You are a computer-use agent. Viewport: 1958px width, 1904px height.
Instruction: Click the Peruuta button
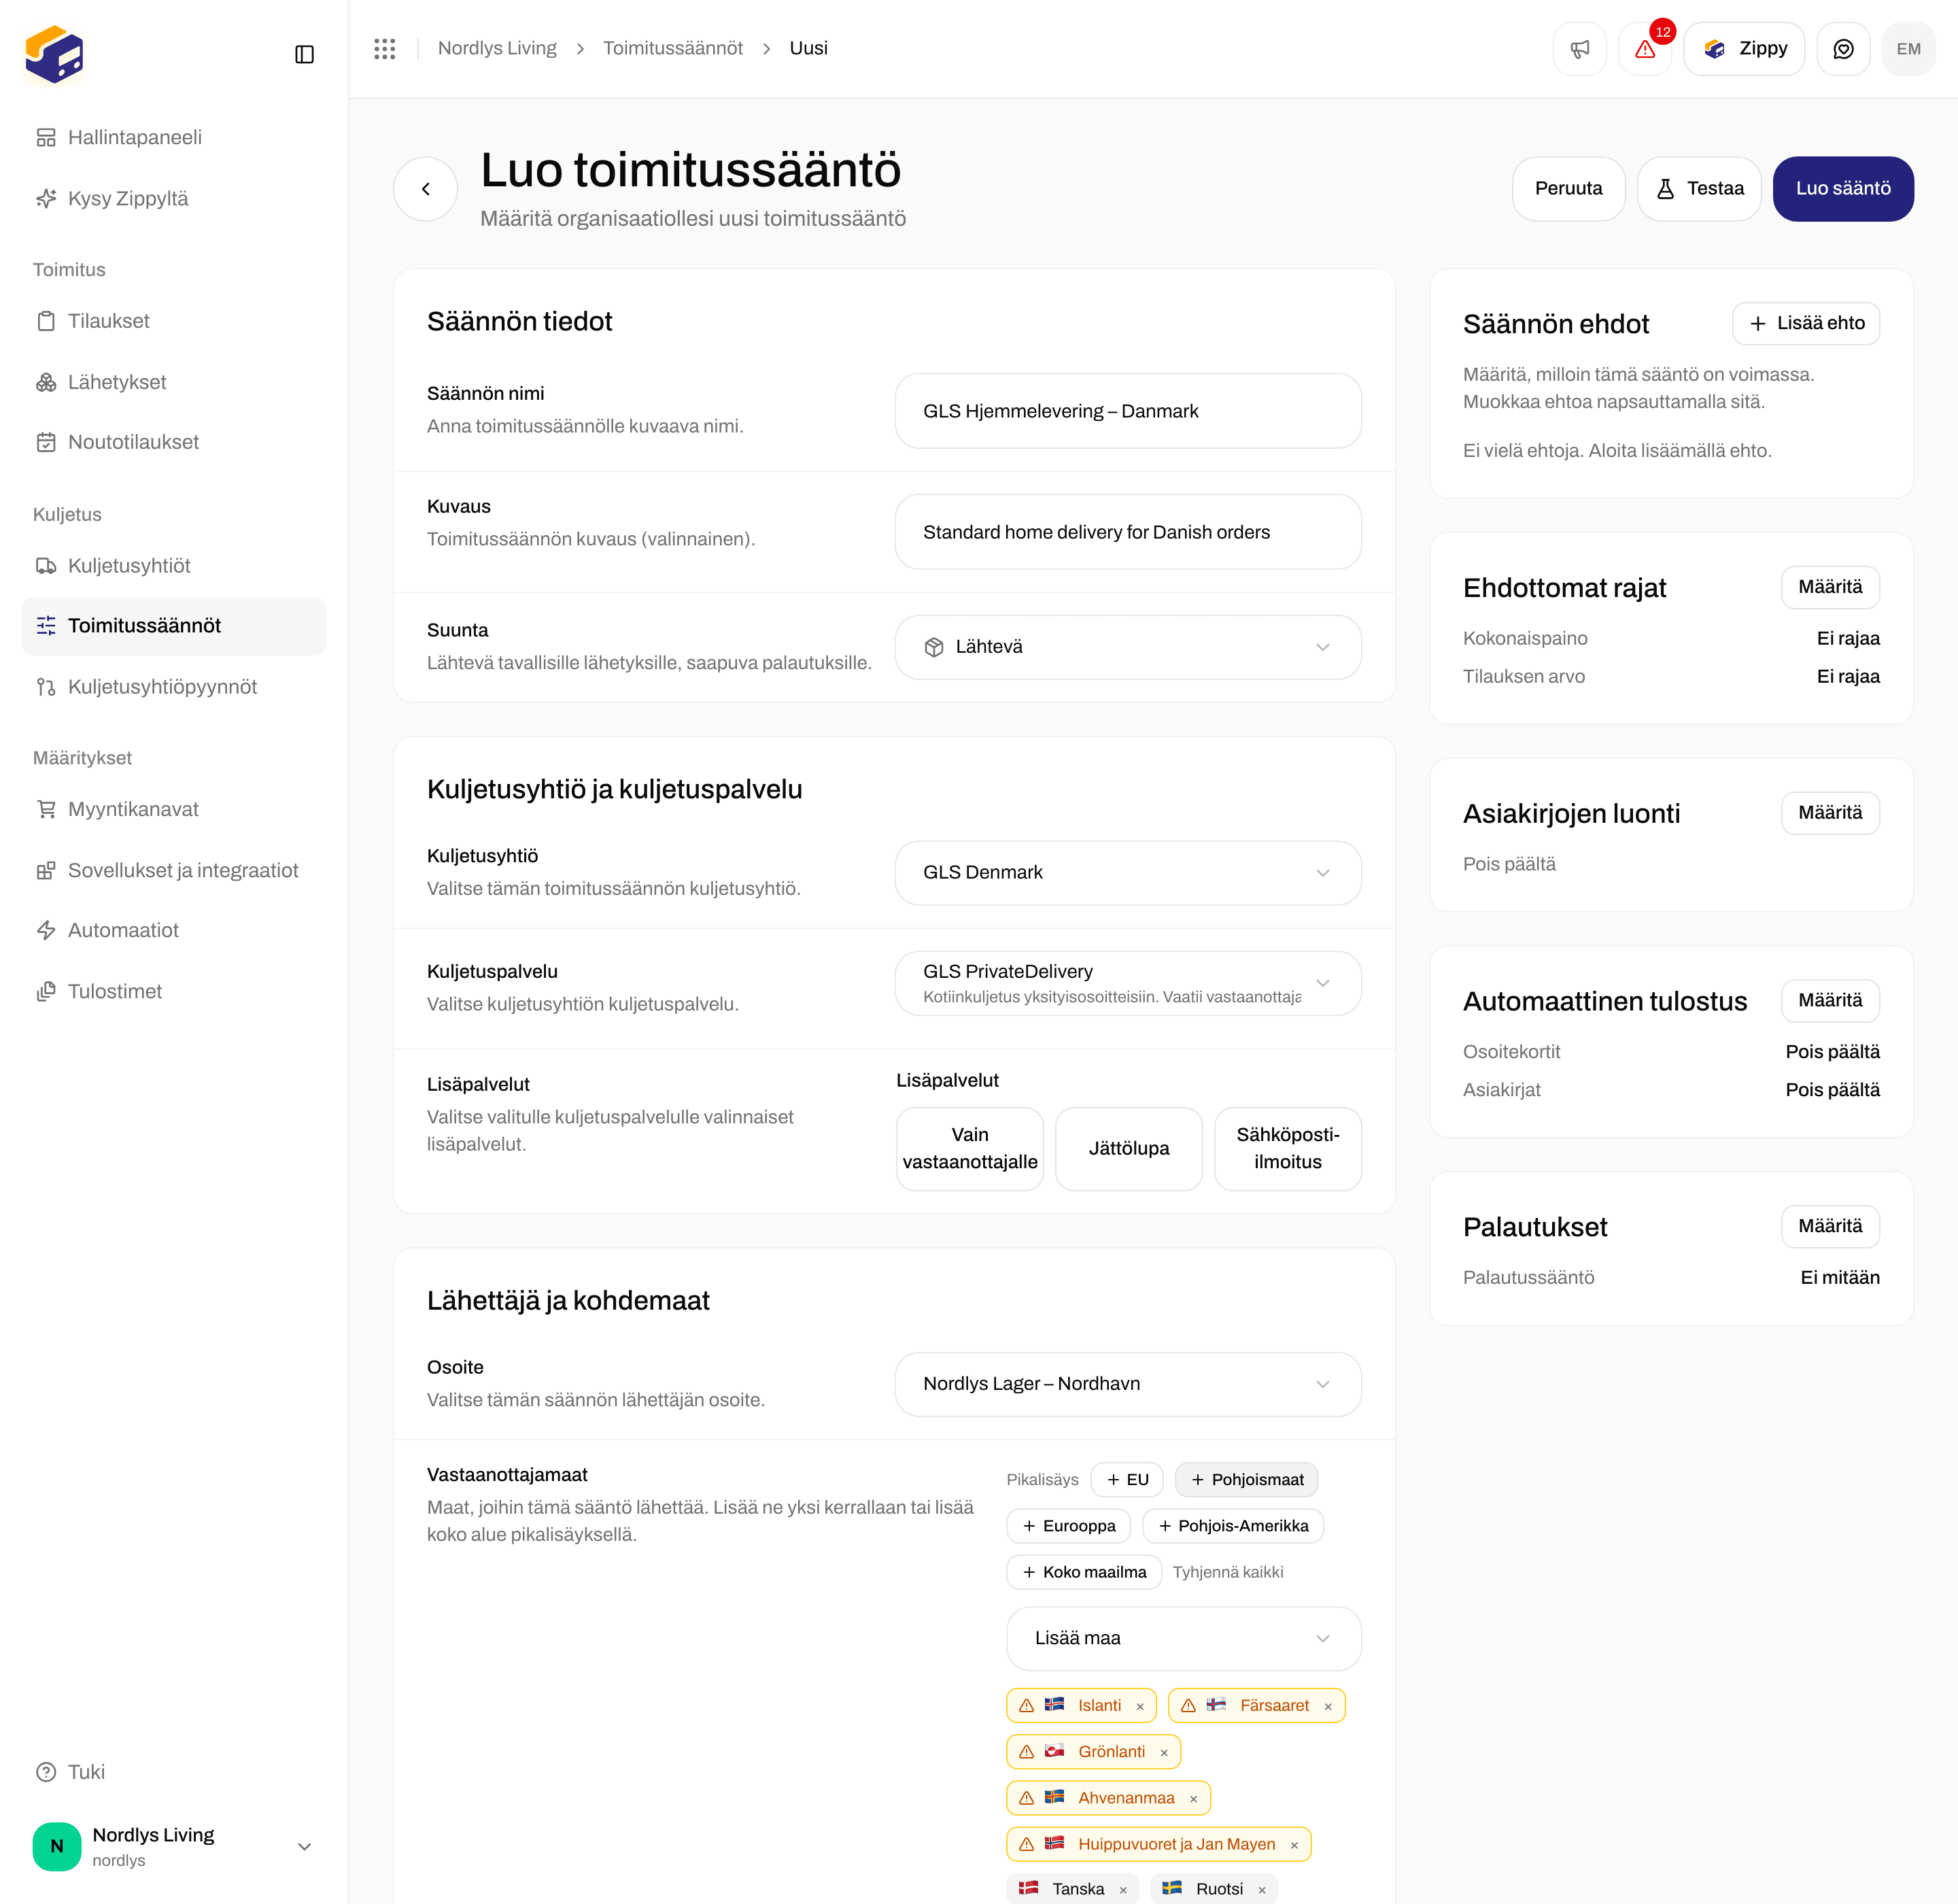pyautogui.click(x=1568, y=189)
